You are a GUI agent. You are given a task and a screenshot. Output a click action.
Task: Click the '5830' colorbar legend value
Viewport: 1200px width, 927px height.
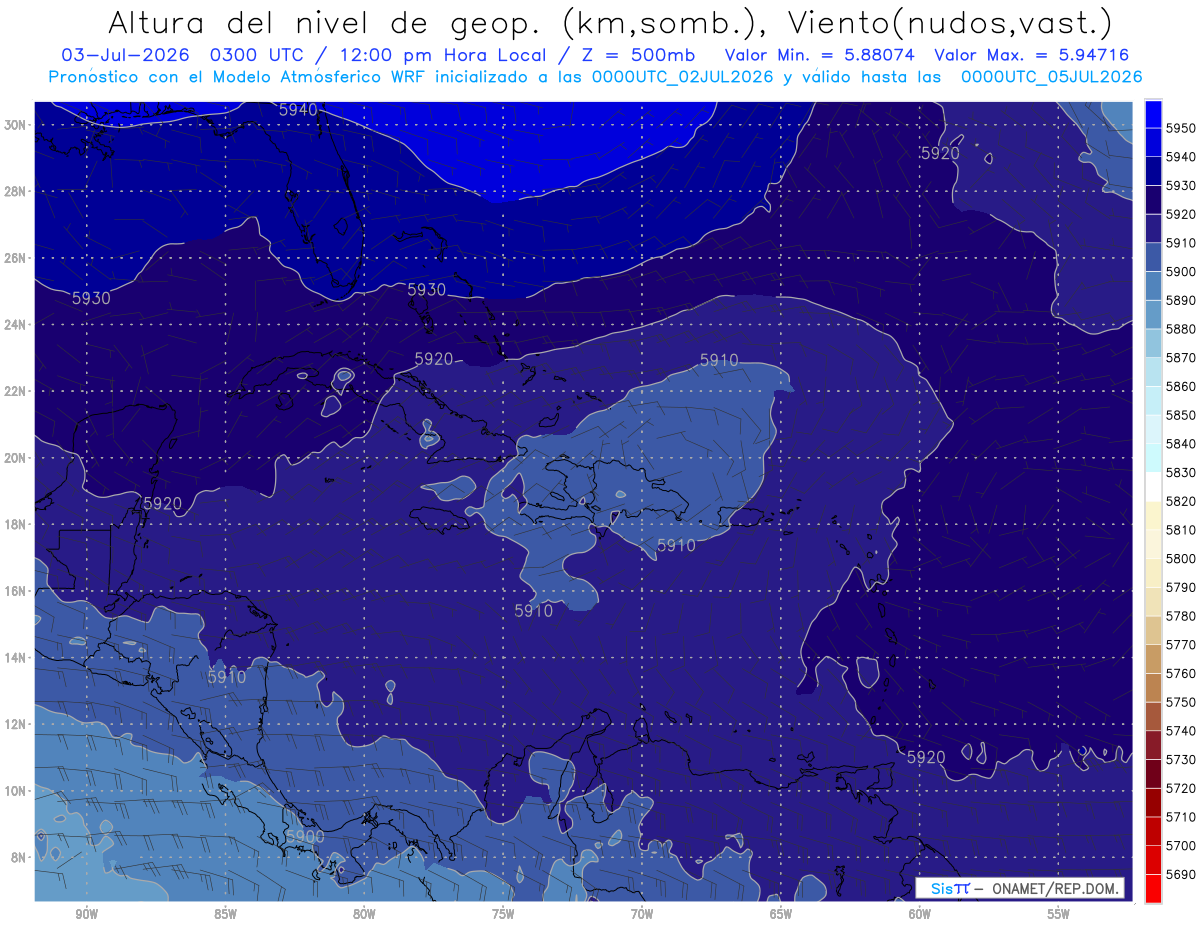pyautogui.click(x=1182, y=472)
